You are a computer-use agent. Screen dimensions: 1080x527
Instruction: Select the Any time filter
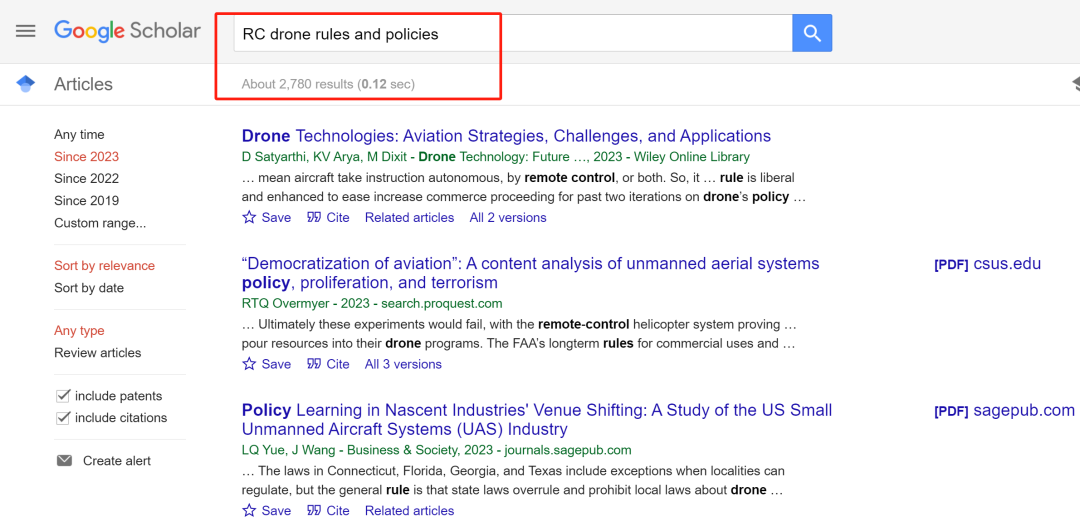pyautogui.click(x=79, y=135)
